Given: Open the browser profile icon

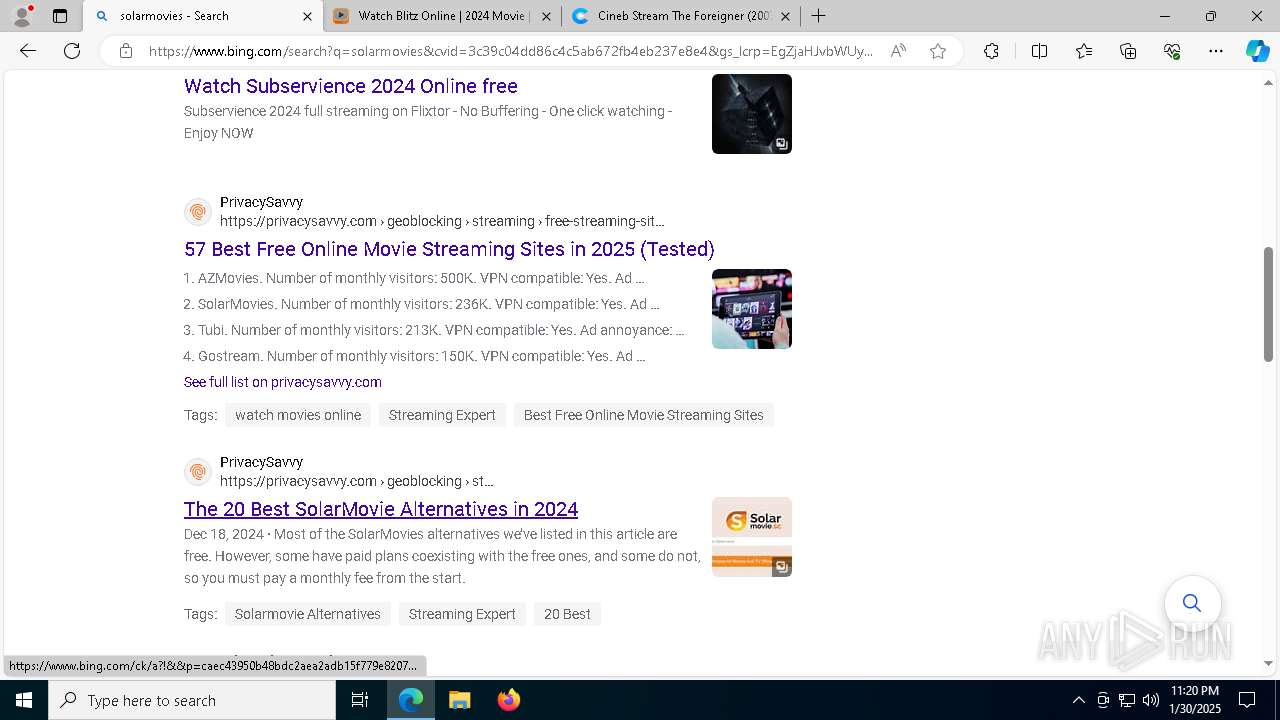Looking at the screenshot, I should pos(22,16).
